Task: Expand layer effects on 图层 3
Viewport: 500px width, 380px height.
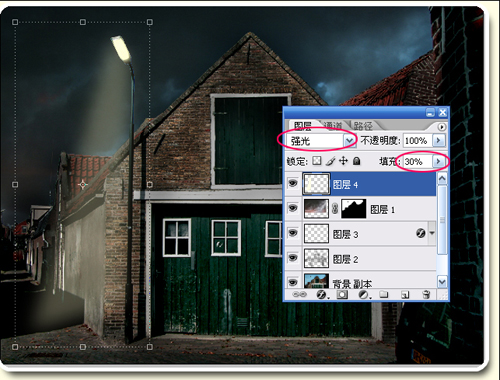Action: click(x=432, y=233)
